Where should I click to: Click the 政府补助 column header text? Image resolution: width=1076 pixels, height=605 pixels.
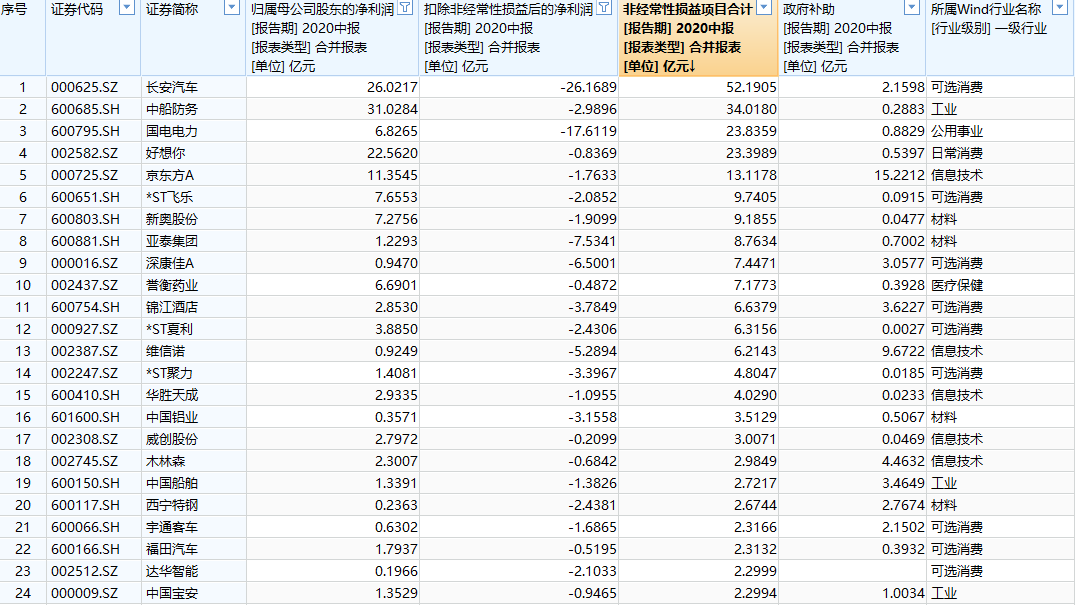click(x=809, y=10)
